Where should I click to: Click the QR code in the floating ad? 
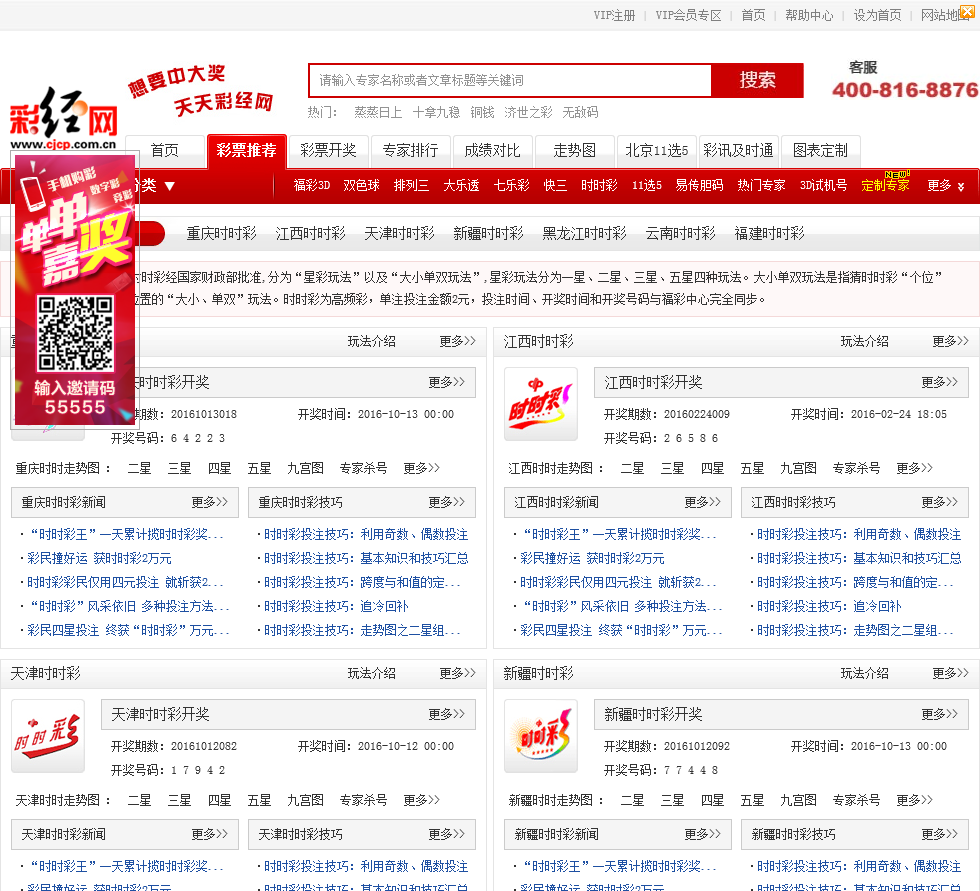76,334
